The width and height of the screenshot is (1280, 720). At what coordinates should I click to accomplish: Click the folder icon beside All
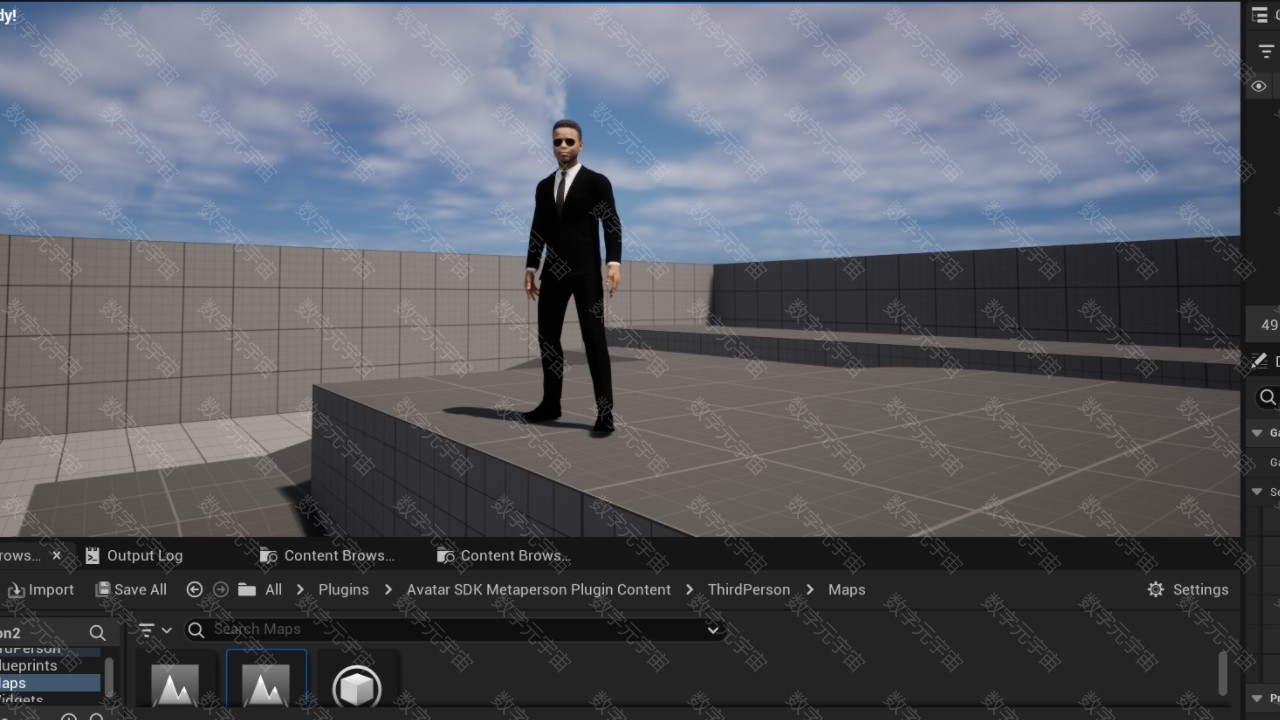(247, 590)
